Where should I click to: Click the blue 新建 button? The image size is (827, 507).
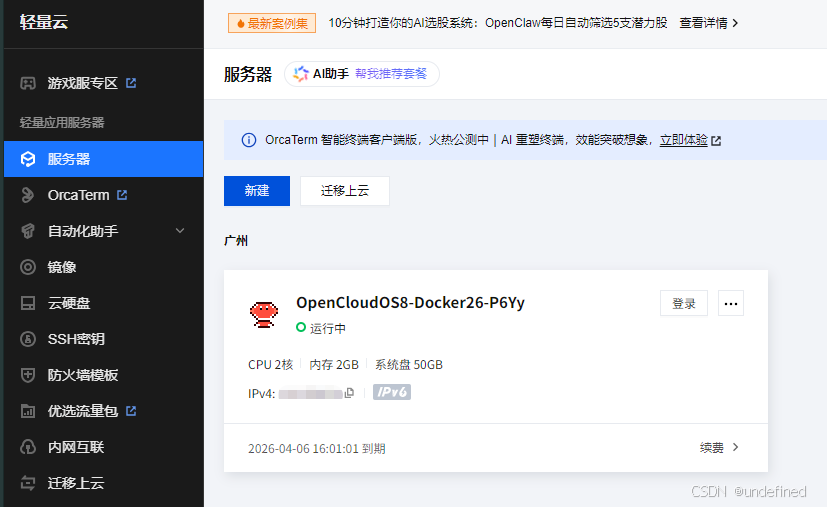point(257,190)
